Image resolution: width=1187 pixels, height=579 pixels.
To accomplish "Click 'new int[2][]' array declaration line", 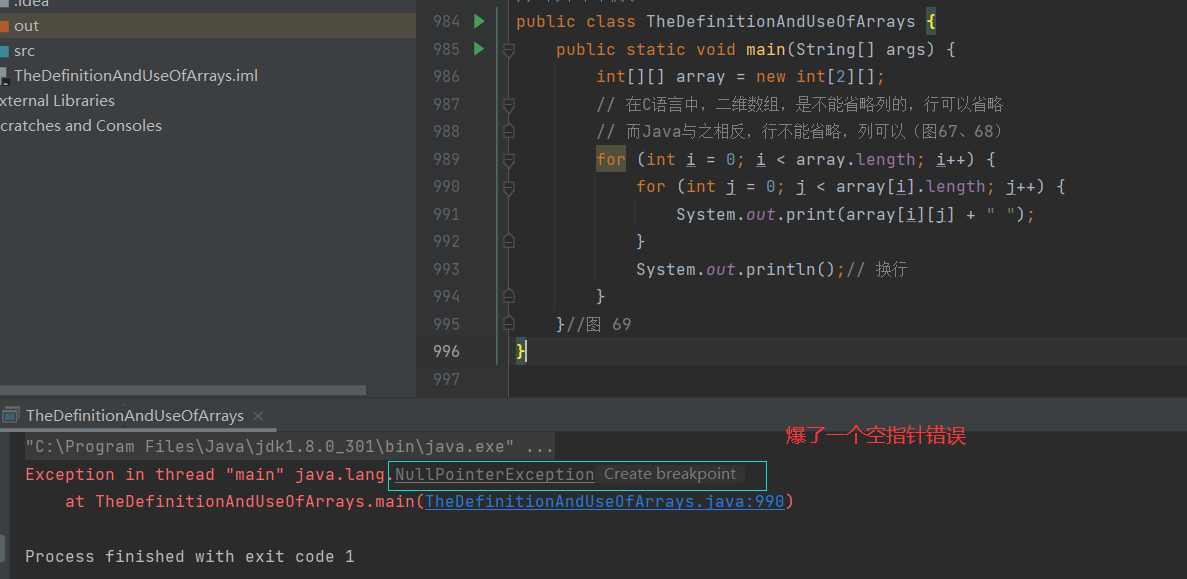I will pyautogui.click(x=740, y=76).
